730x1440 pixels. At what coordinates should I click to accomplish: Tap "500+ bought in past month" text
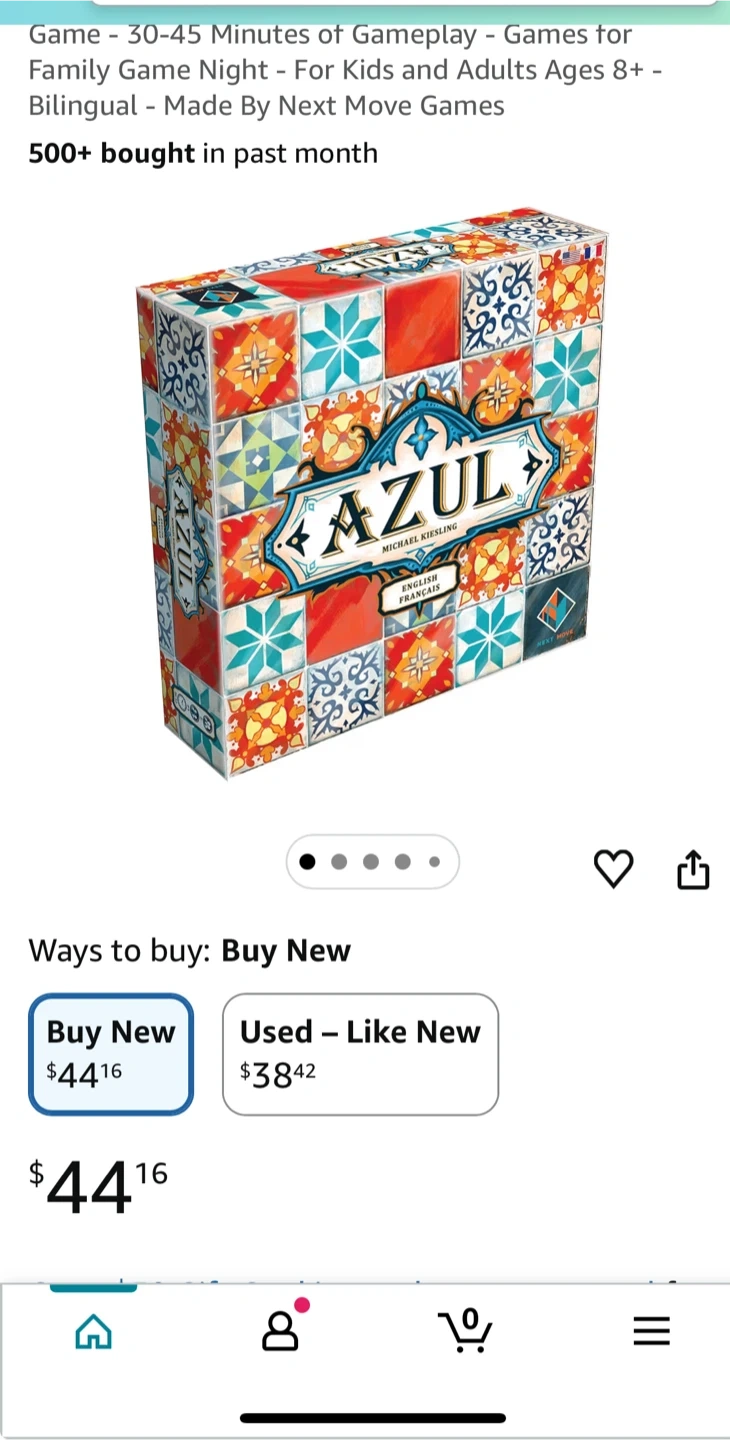(x=203, y=153)
